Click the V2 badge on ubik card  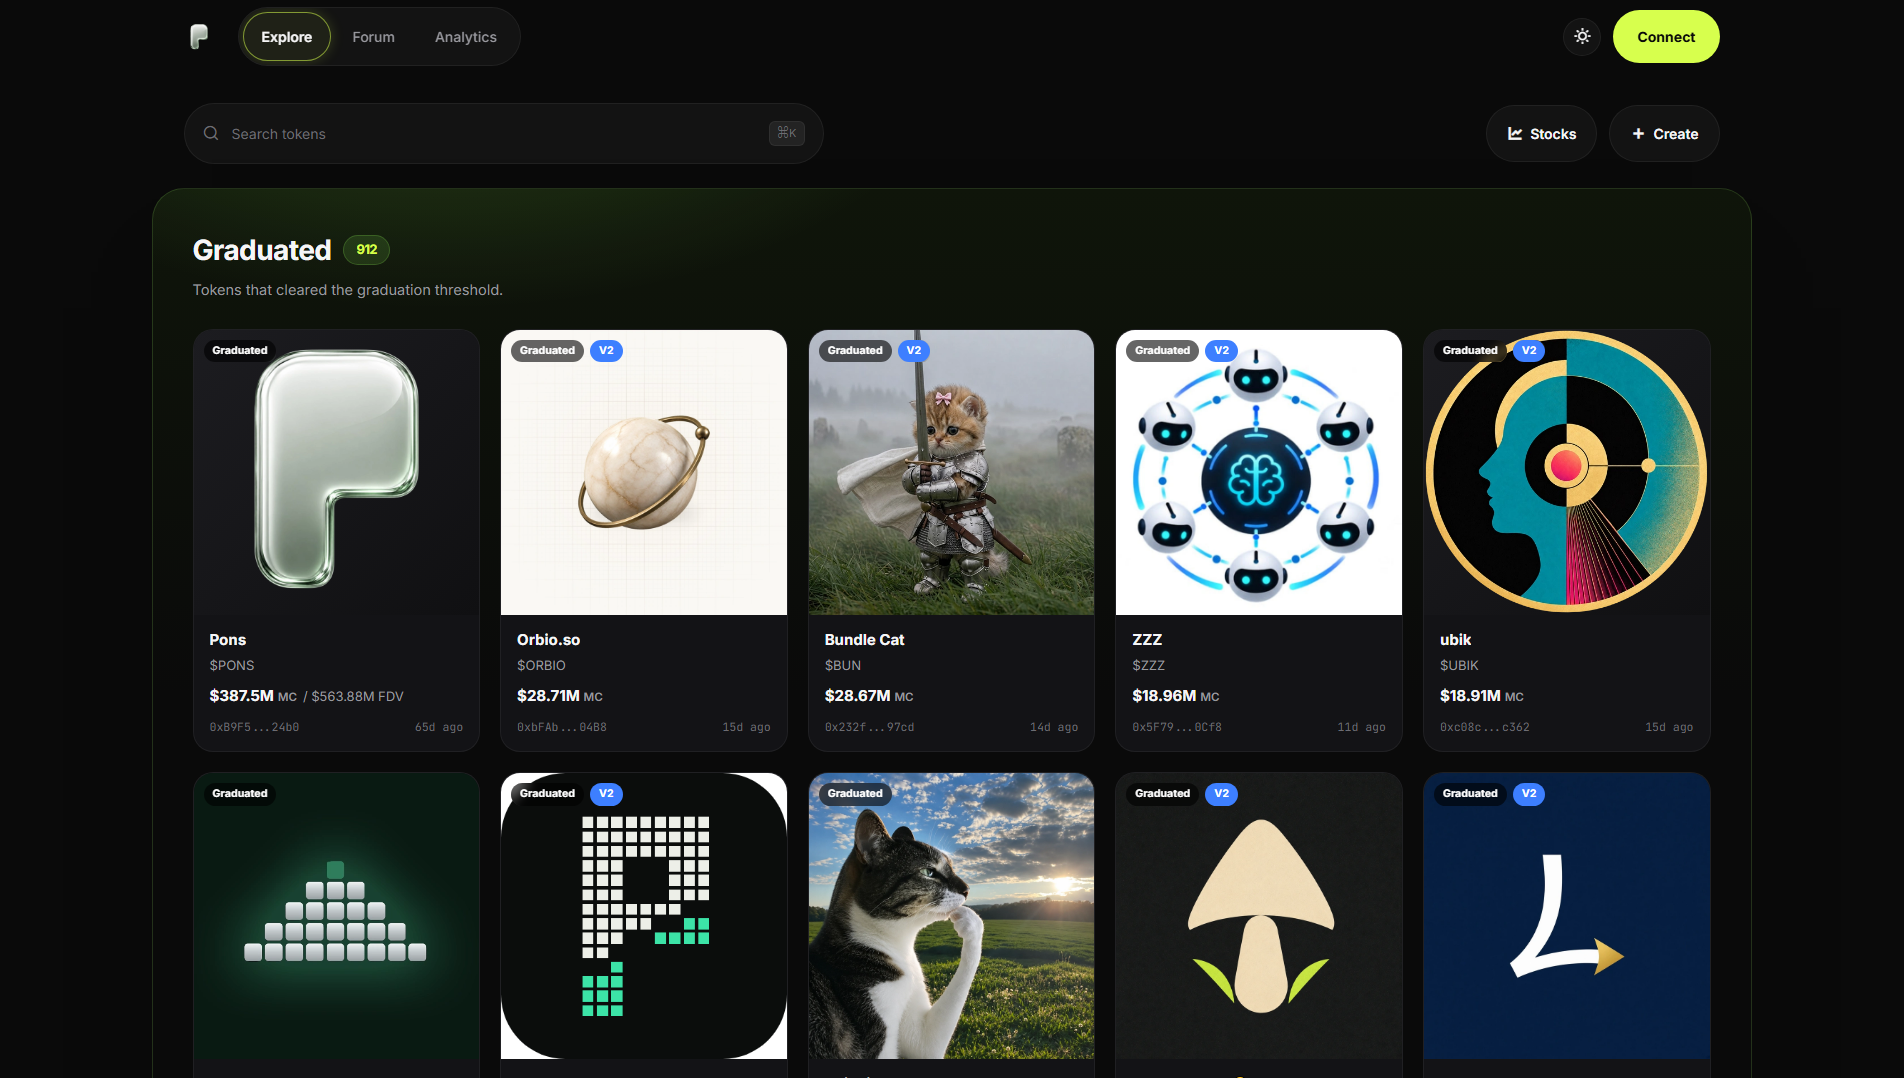(1529, 351)
